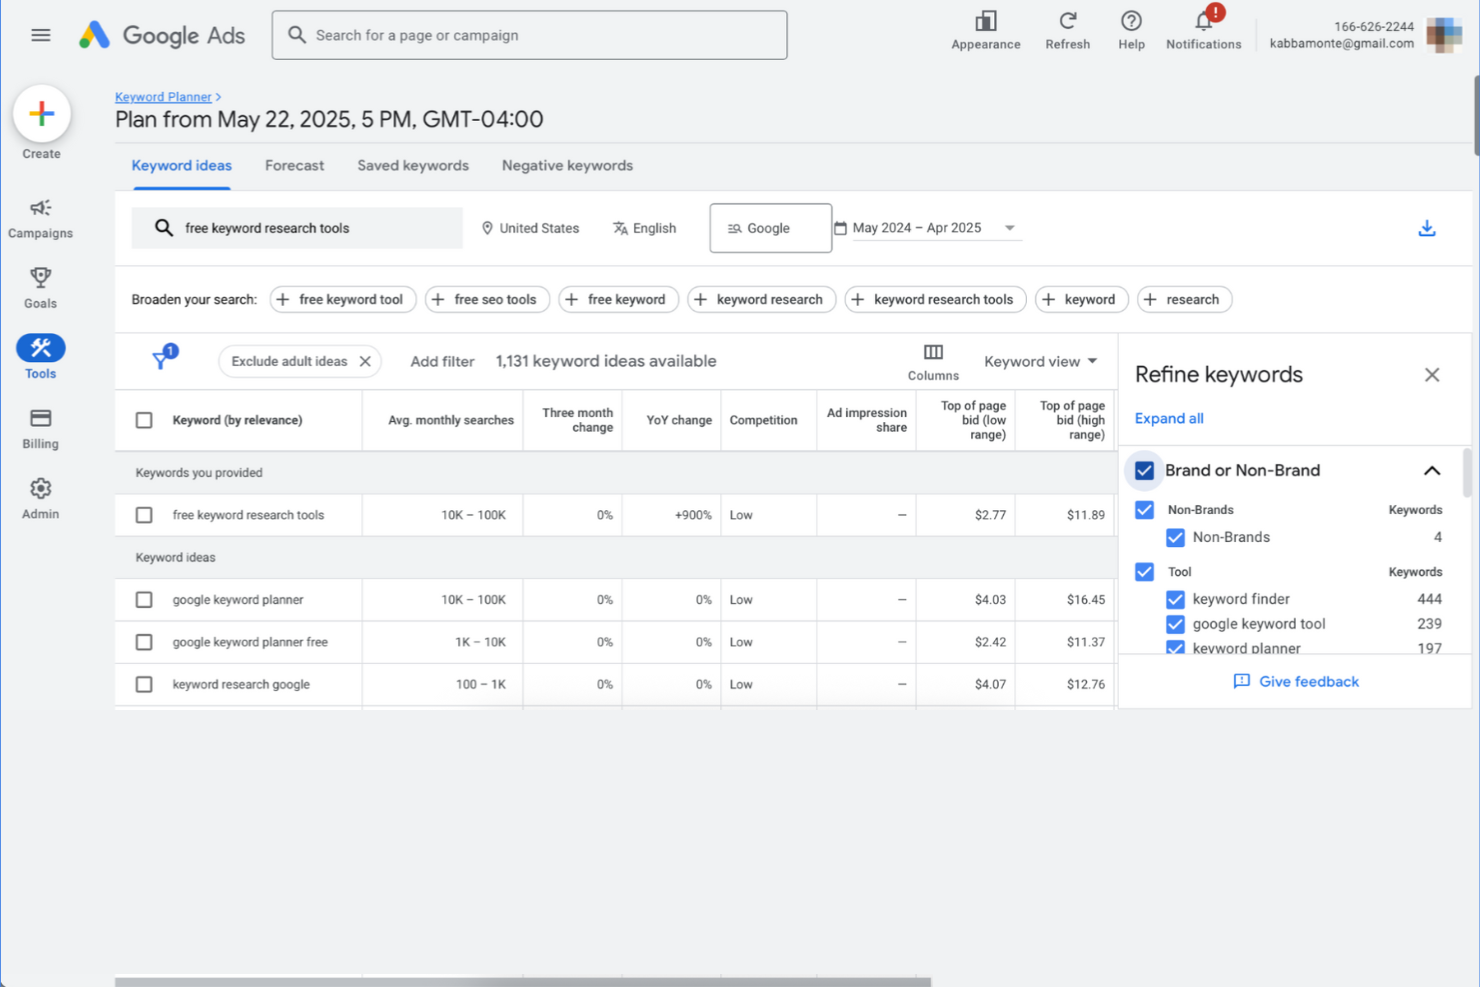Open the Keyword view dropdown
The height and width of the screenshot is (987, 1480).
1040,361
